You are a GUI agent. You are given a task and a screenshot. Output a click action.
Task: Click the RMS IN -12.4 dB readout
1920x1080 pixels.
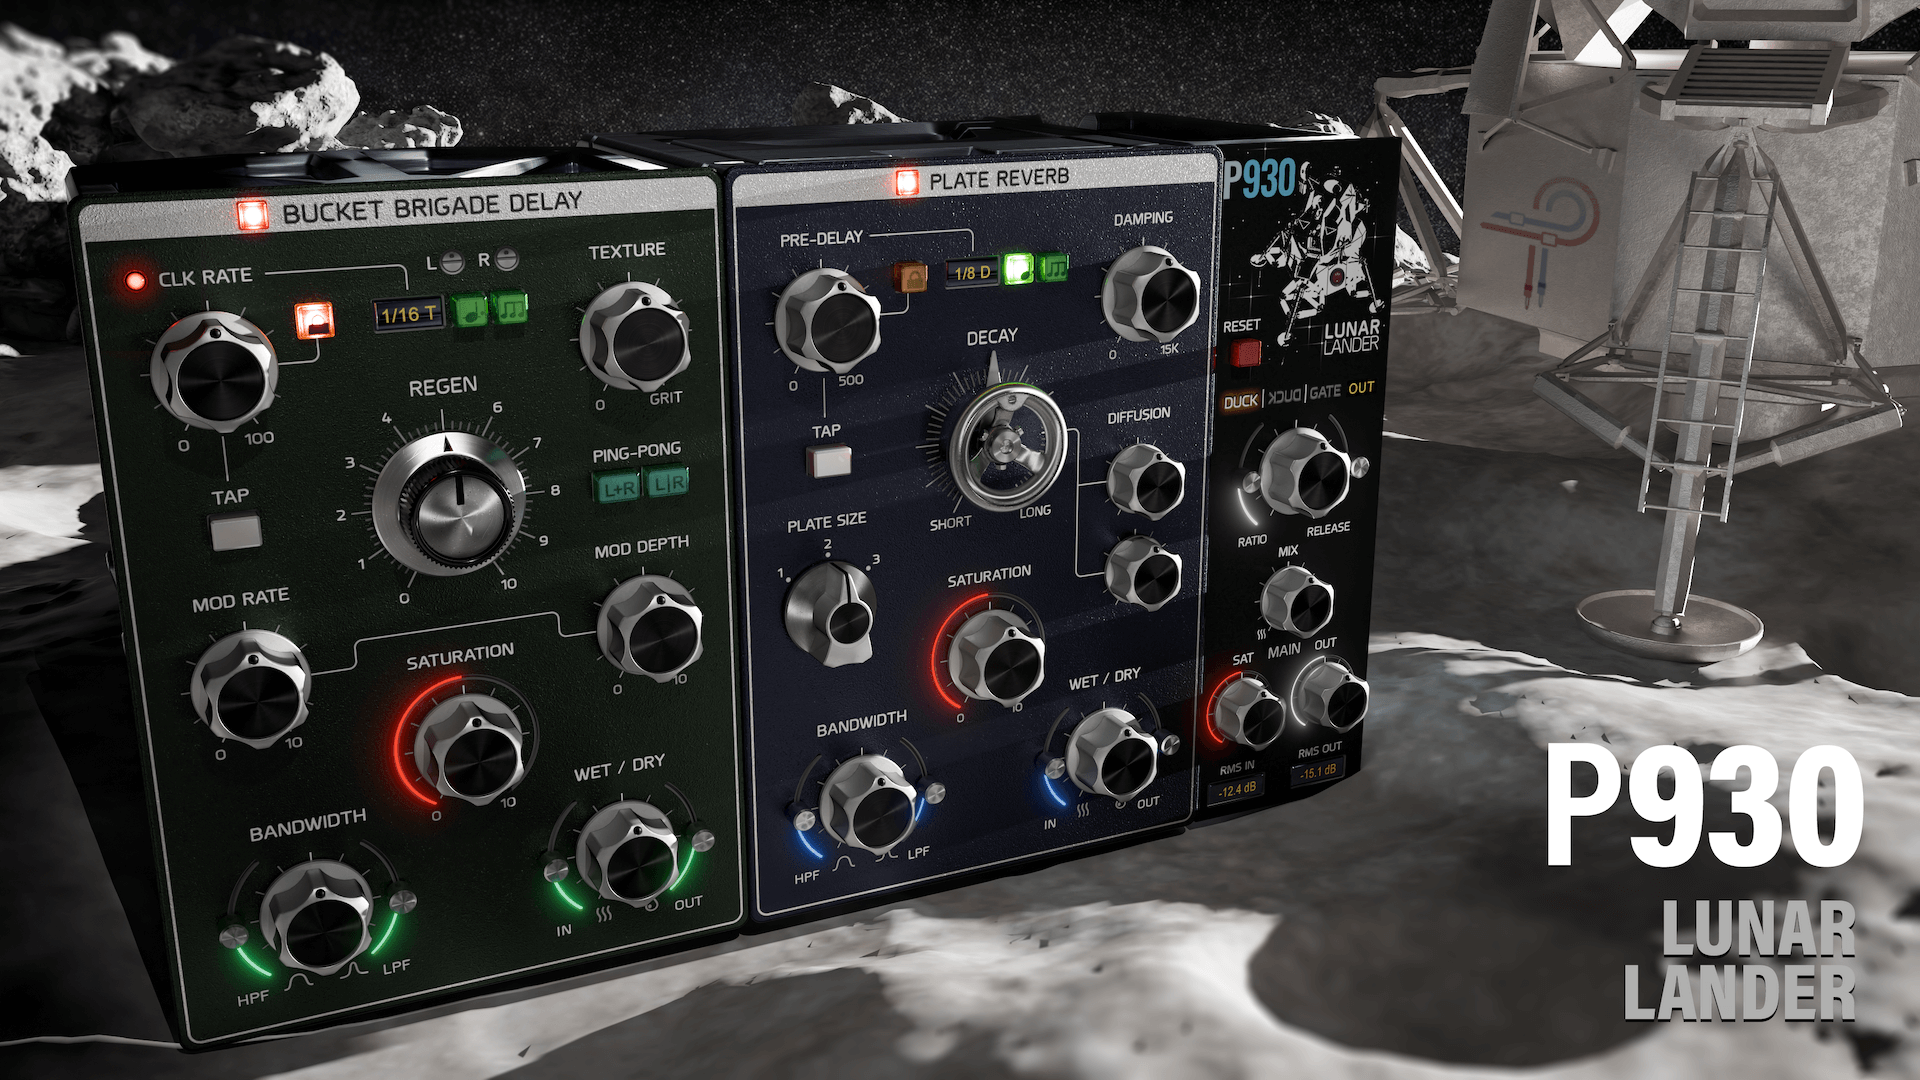[1237, 789]
